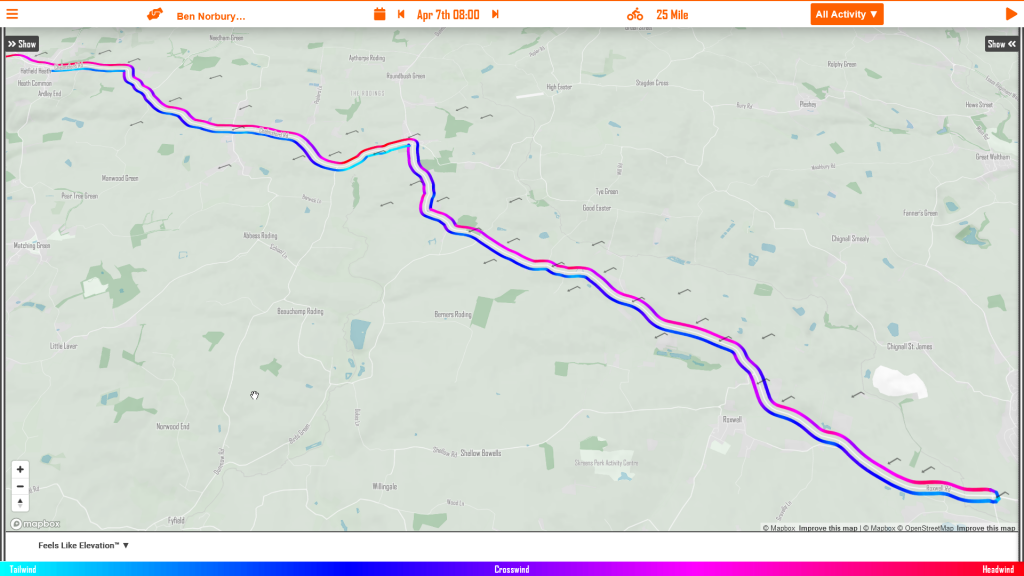Click the Mapbox logo on the map
Image resolution: width=1024 pixels, height=576 pixels.
pos(35,524)
